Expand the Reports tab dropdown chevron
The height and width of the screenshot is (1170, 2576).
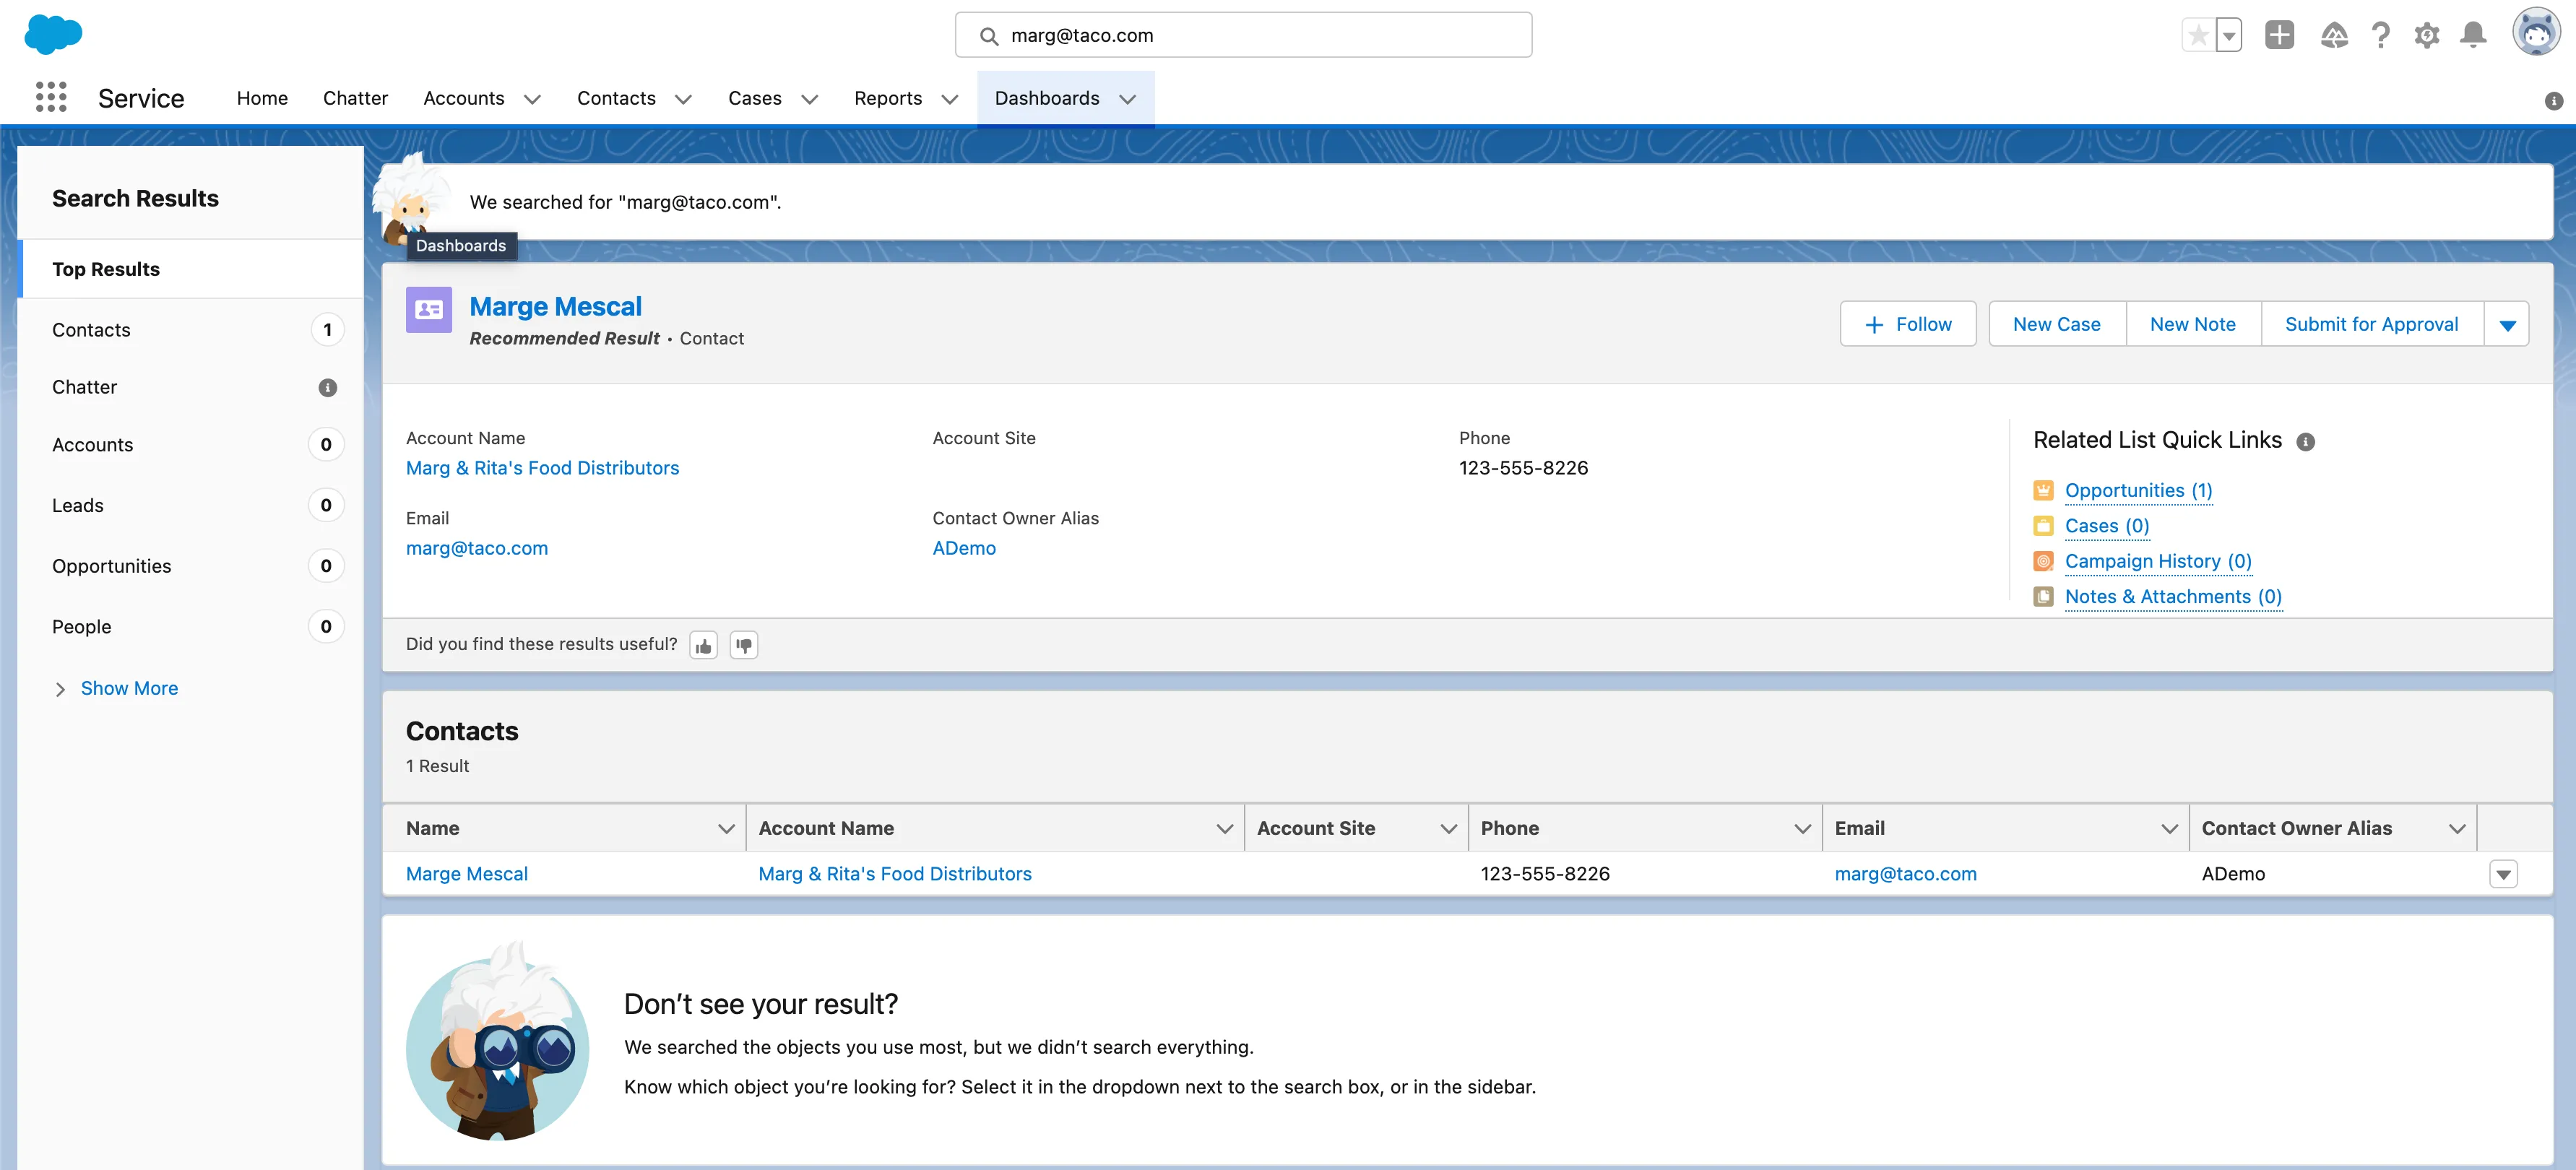(x=949, y=98)
